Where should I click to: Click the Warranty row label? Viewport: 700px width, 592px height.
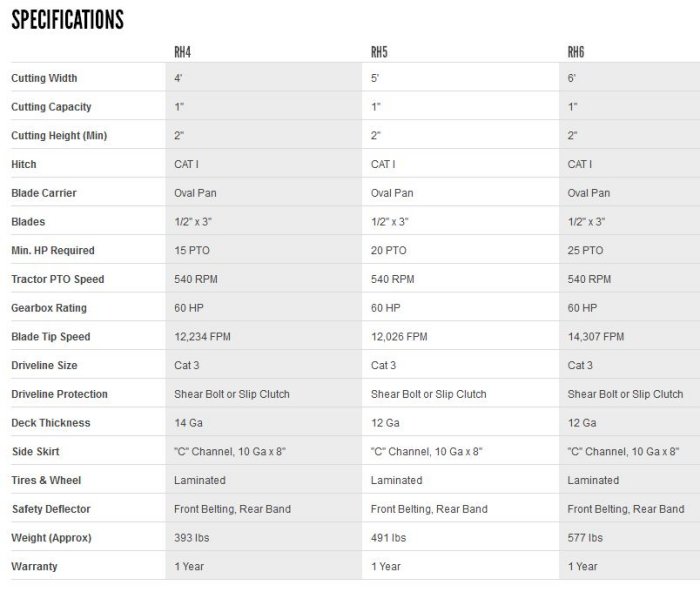click(x=34, y=567)
